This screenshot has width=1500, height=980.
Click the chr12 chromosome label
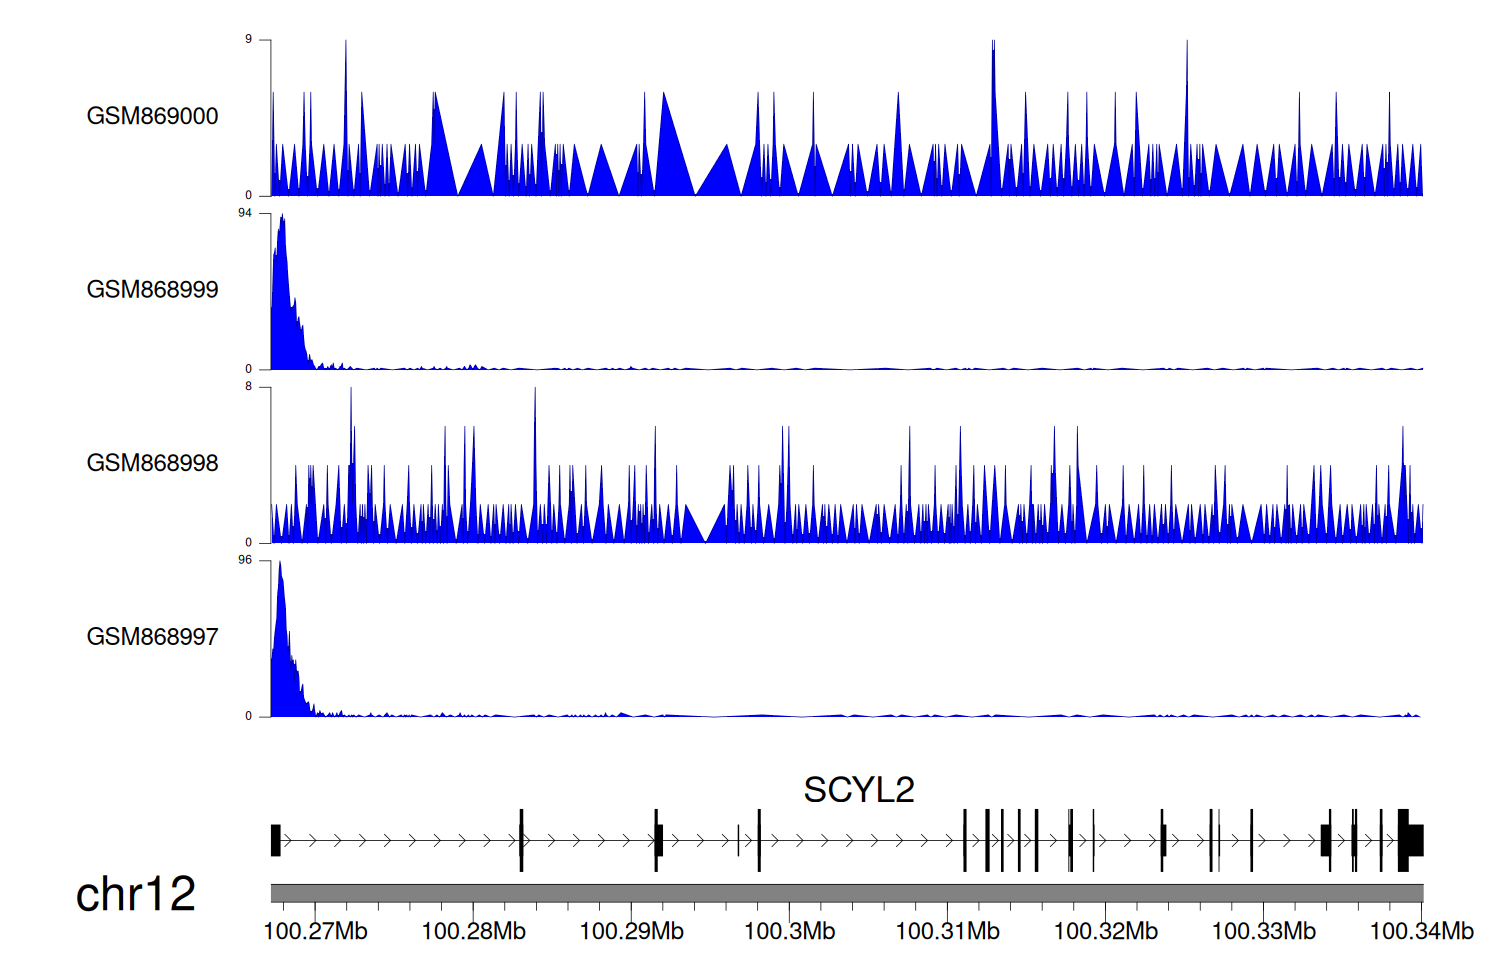click(135, 894)
